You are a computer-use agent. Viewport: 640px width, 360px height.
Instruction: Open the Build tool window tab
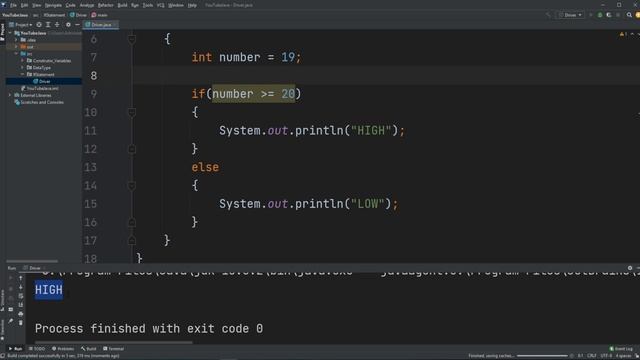[x=89, y=349]
